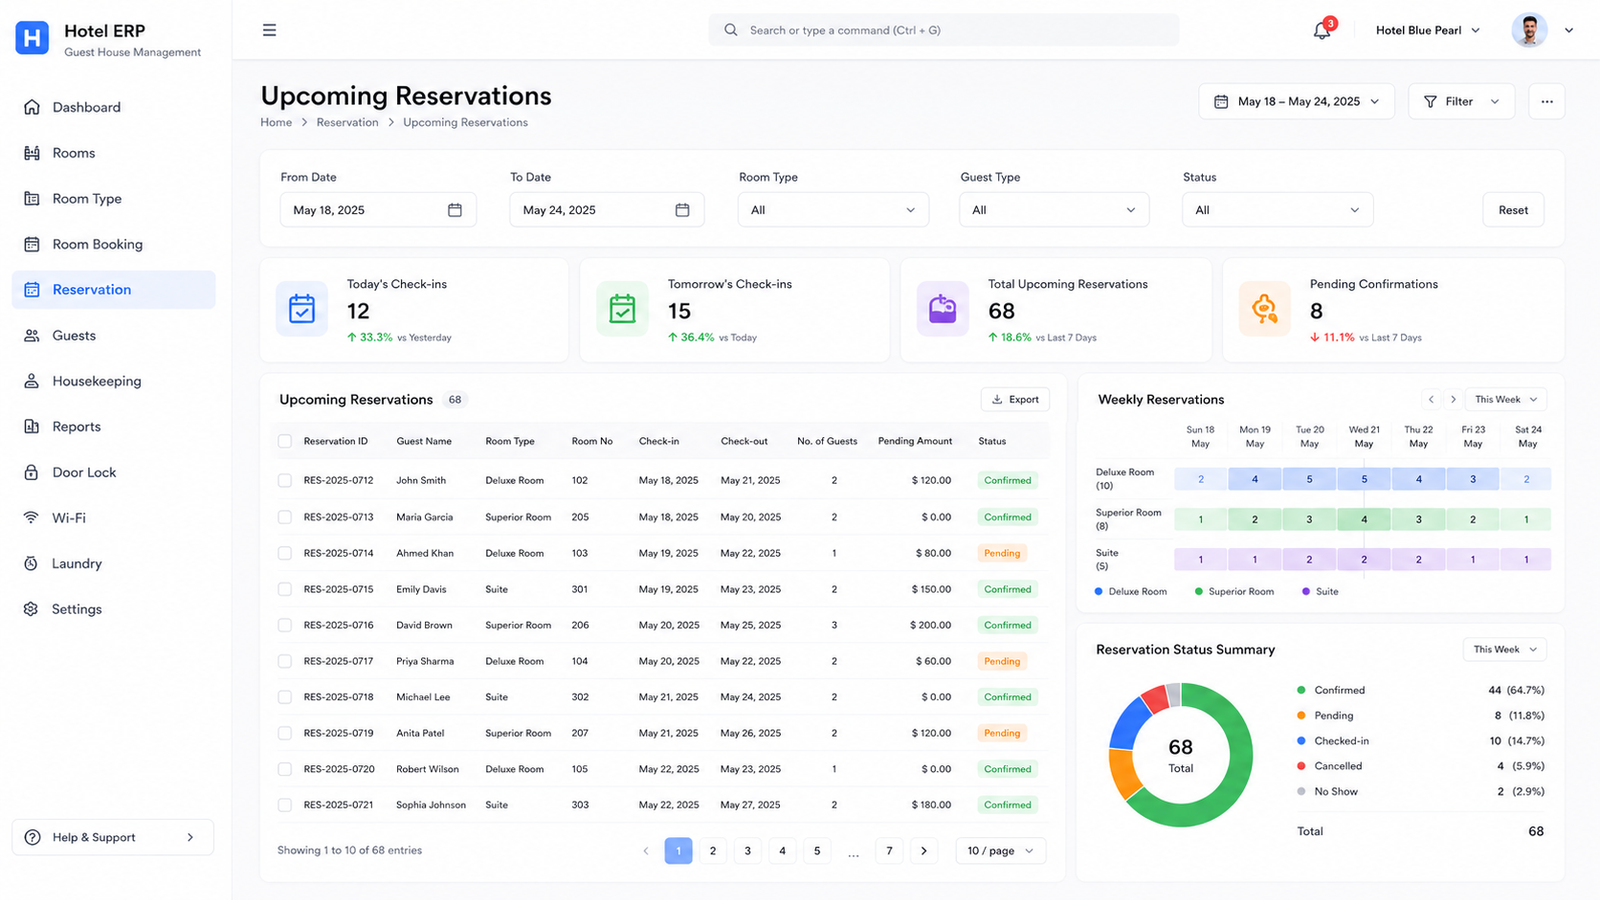Image resolution: width=1600 pixels, height=900 pixels.
Task: Open Dashboard in the sidebar
Action: tap(114, 107)
